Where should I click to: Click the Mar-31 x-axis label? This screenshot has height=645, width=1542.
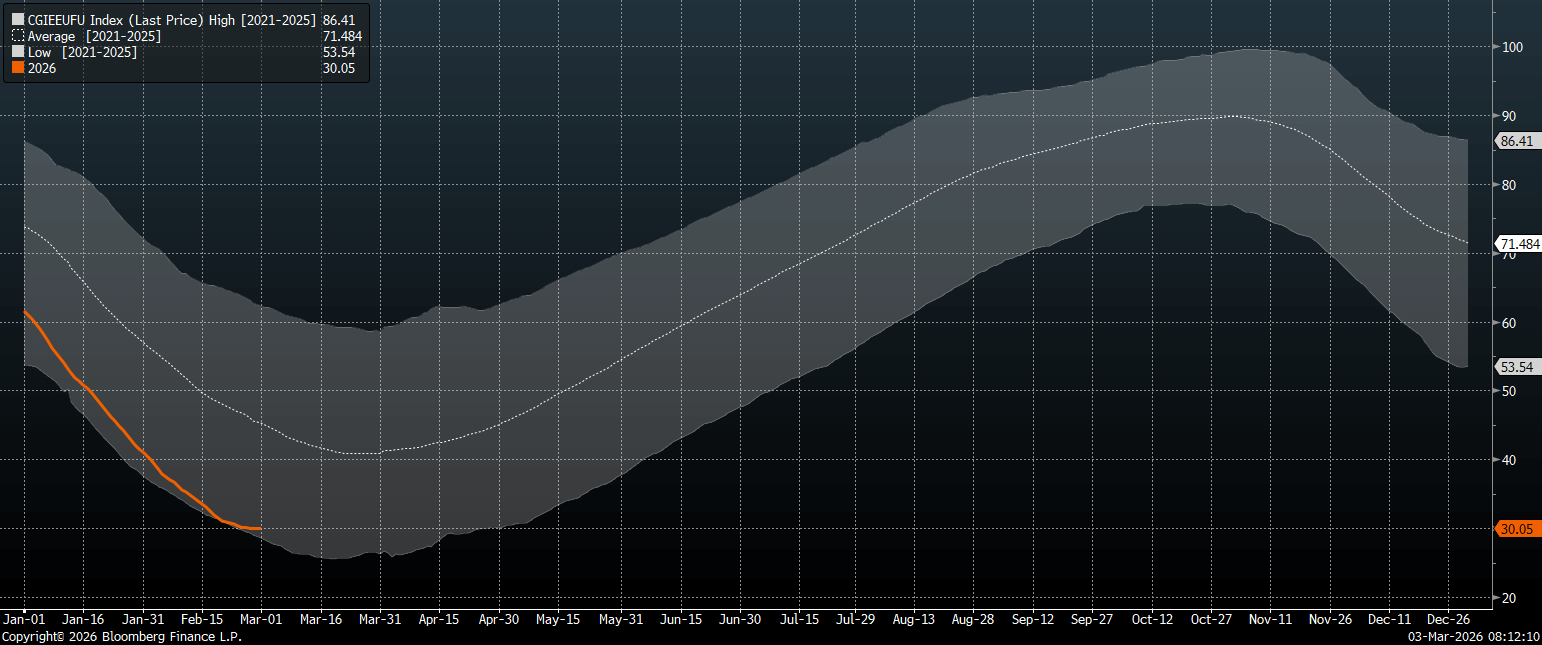pyautogui.click(x=380, y=620)
